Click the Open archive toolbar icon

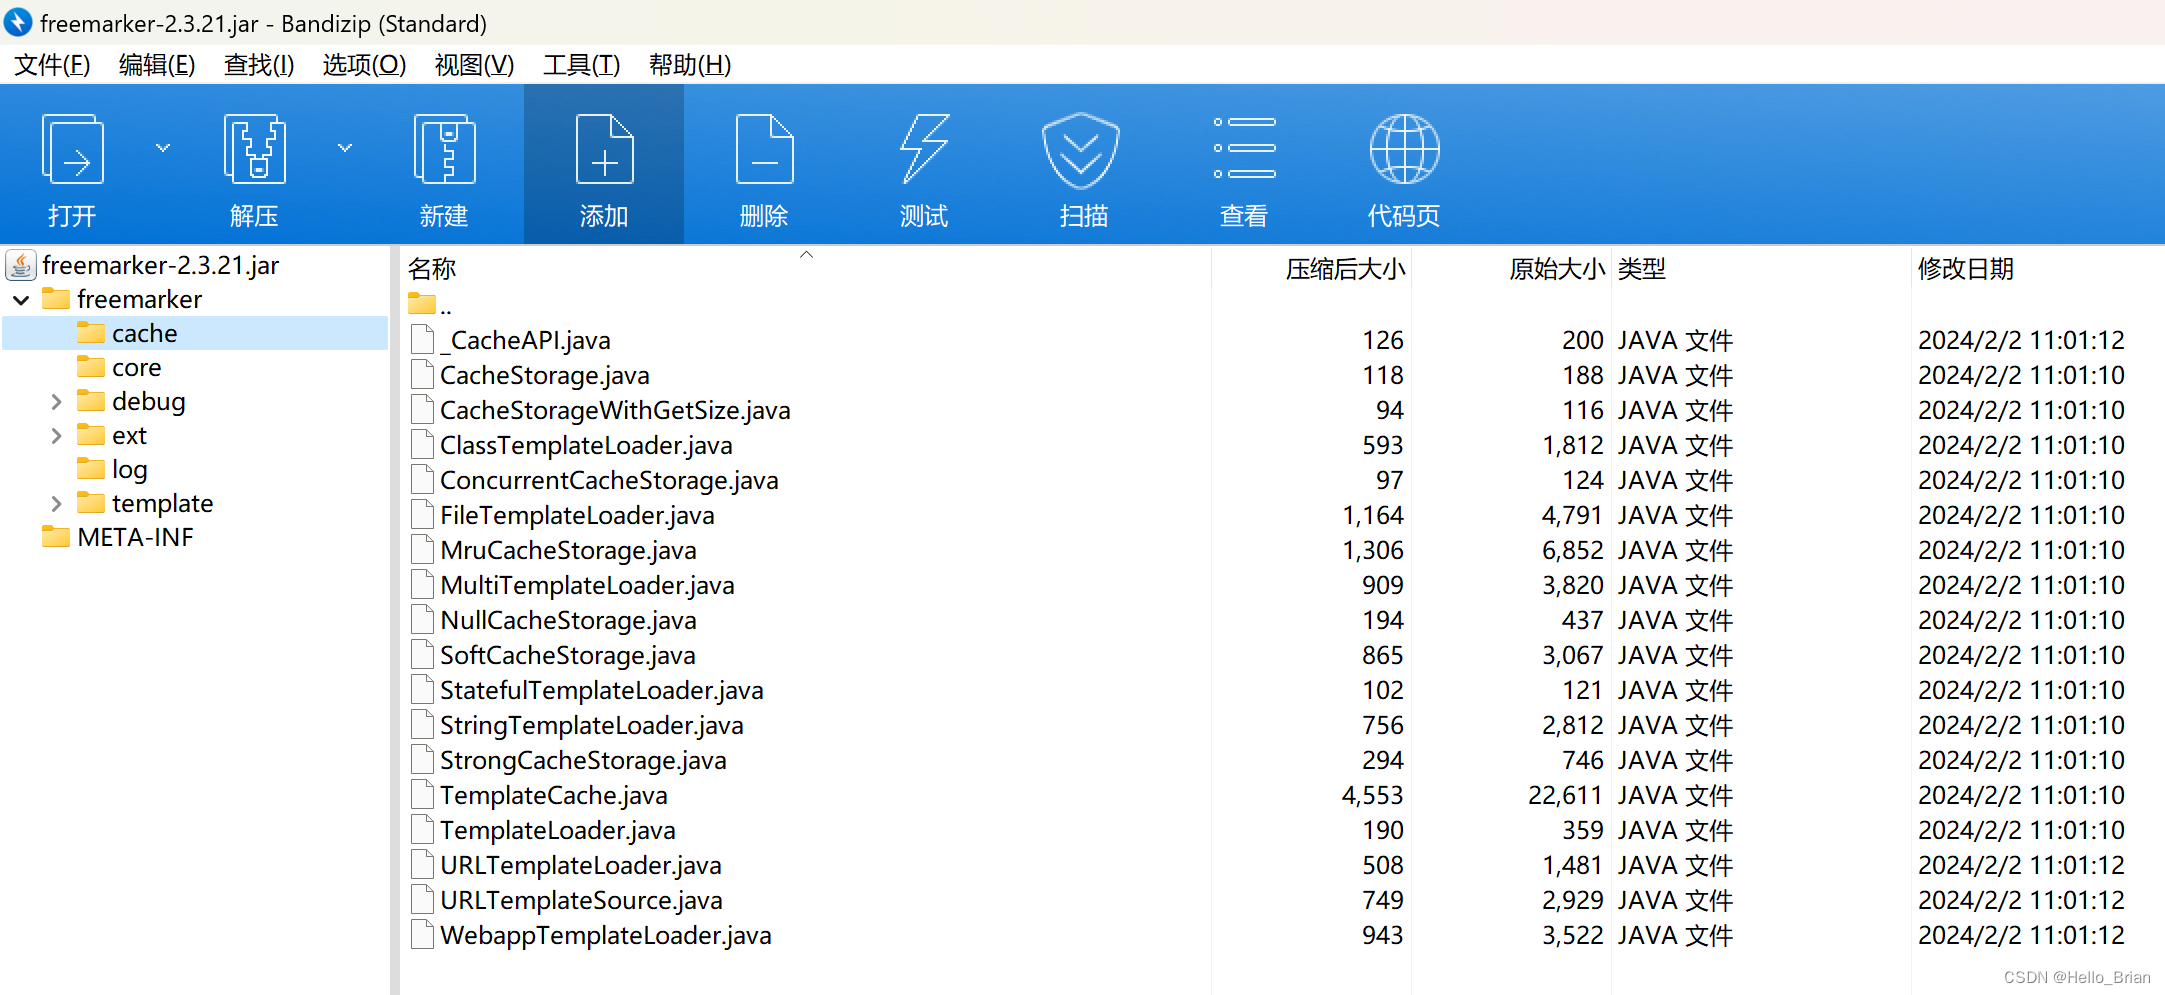pyautogui.click(x=73, y=149)
